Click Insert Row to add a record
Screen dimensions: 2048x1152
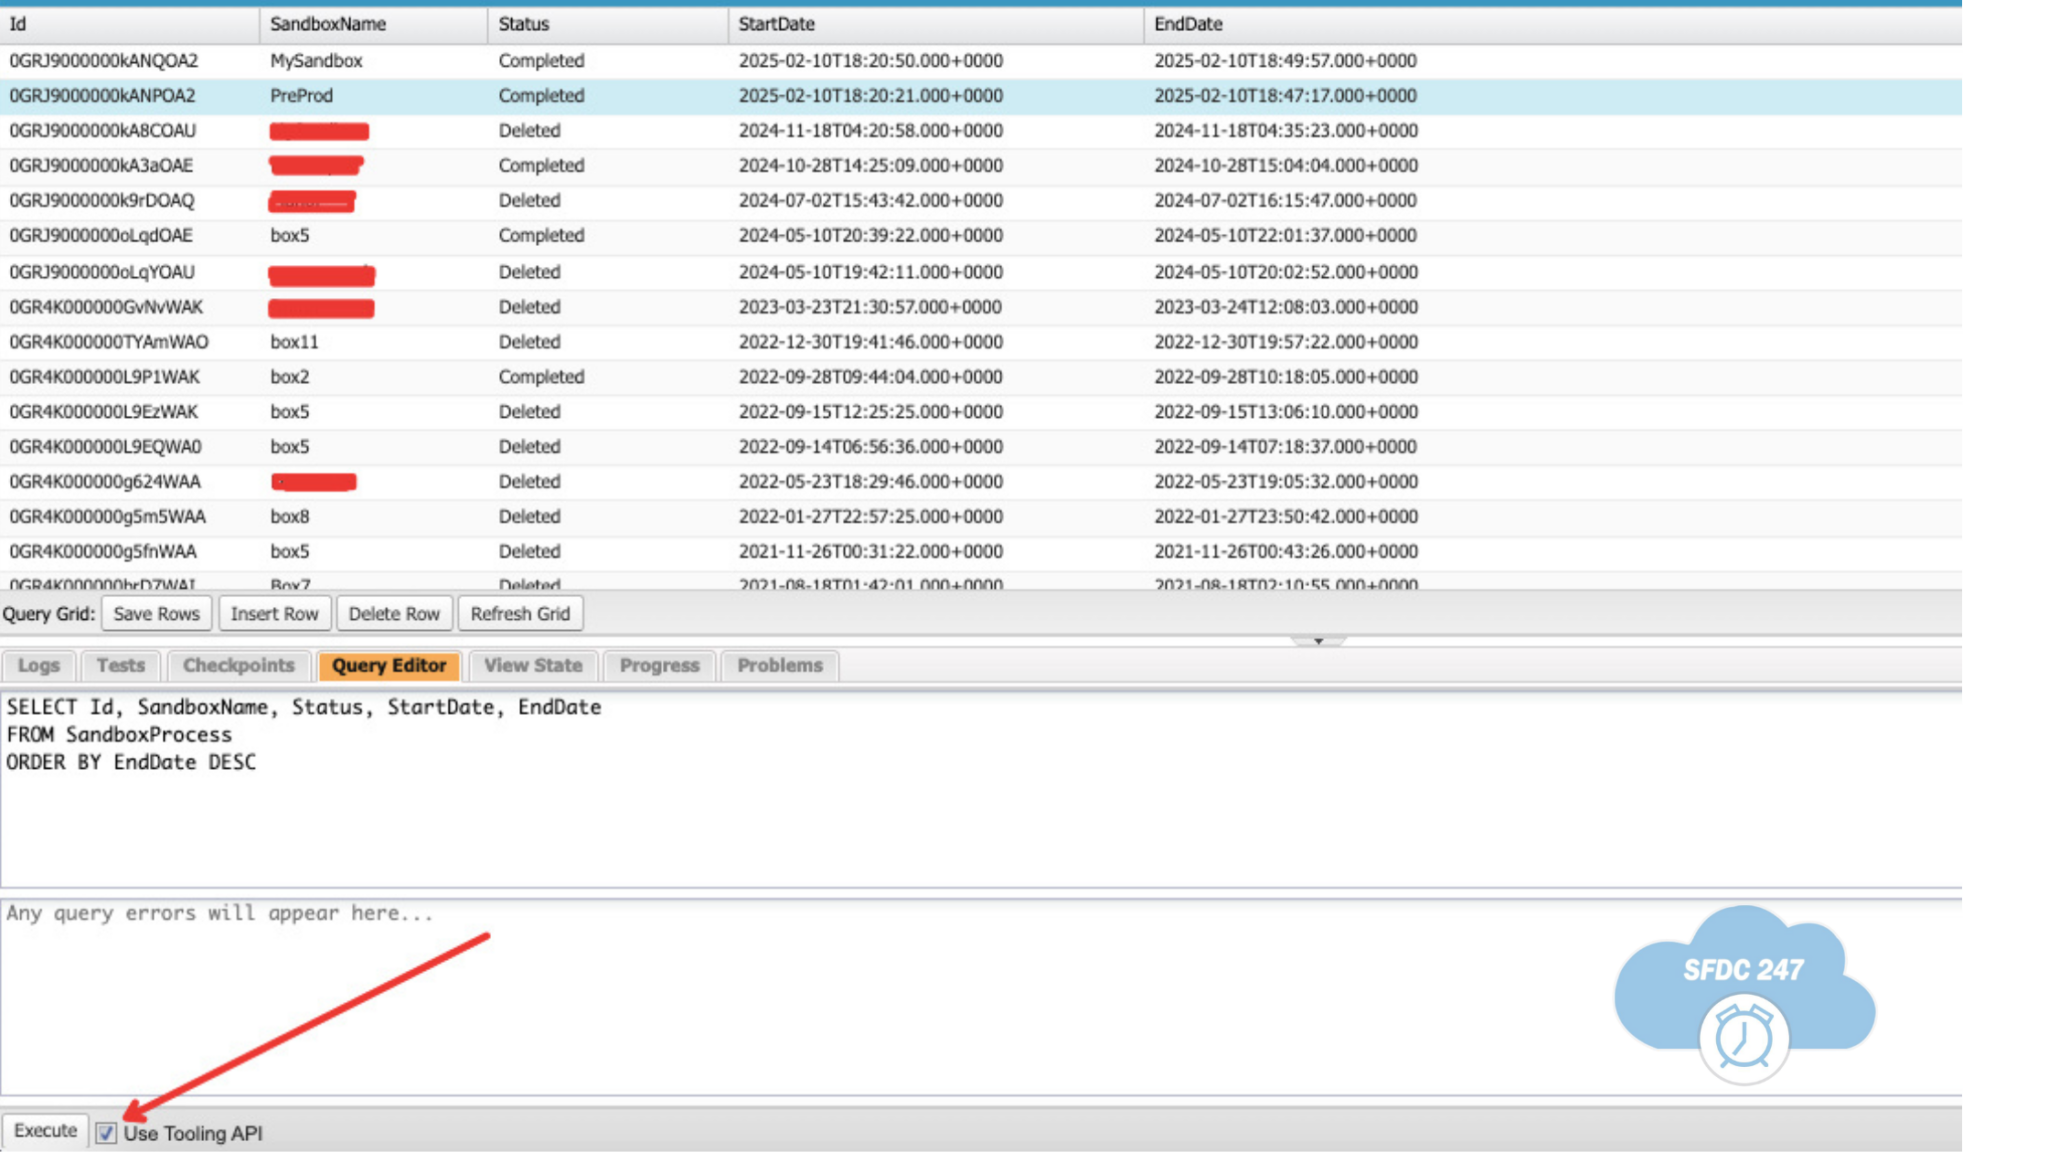274,613
